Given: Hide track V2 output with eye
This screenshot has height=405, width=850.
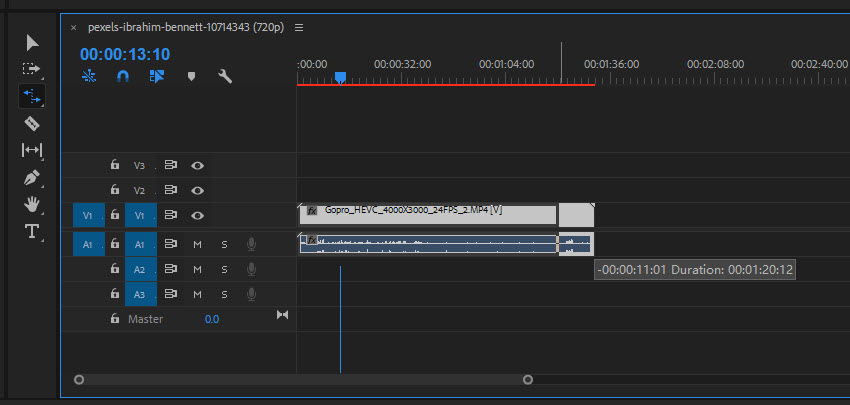Looking at the screenshot, I should pyautogui.click(x=198, y=190).
